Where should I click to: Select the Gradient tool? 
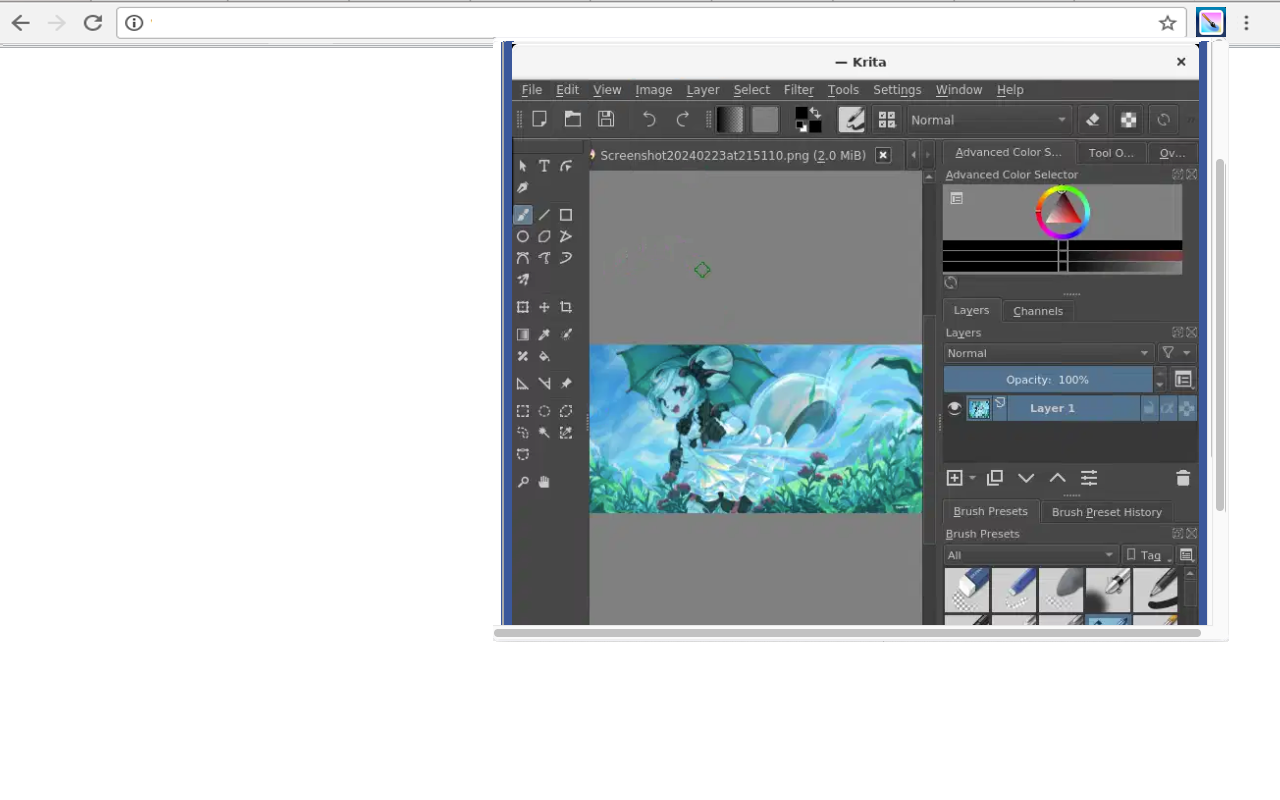pyautogui.click(x=522, y=334)
